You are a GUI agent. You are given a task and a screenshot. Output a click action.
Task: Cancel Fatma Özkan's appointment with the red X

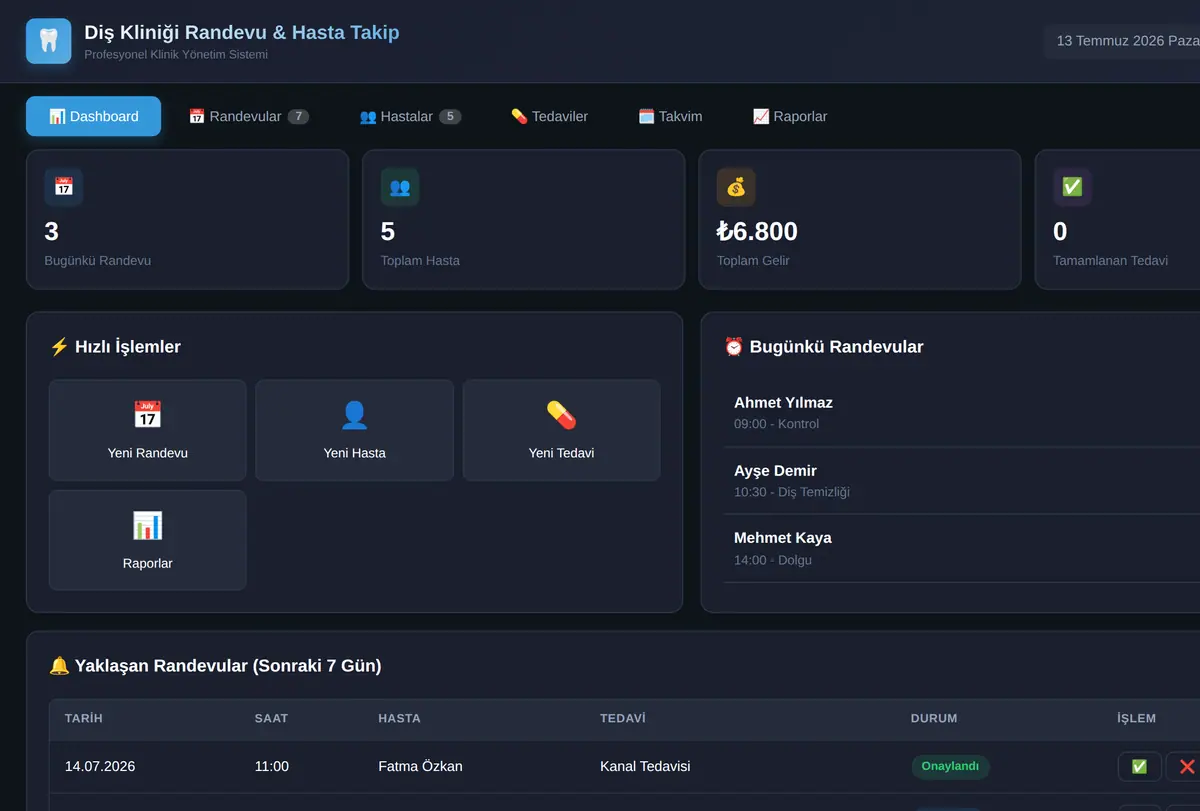(1186, 766)
